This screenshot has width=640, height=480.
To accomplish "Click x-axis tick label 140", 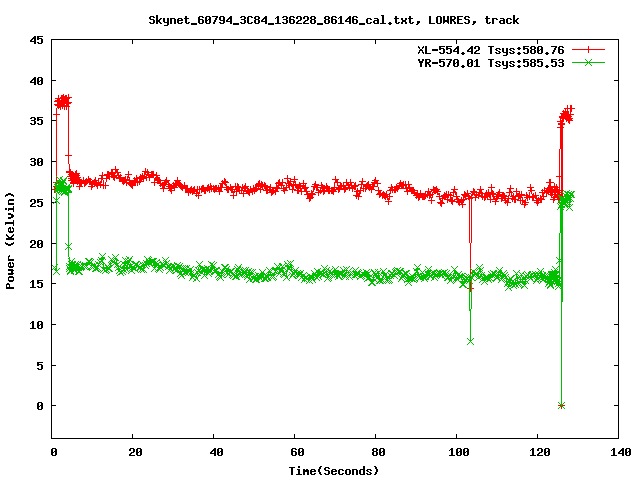I will pos(621,452).
